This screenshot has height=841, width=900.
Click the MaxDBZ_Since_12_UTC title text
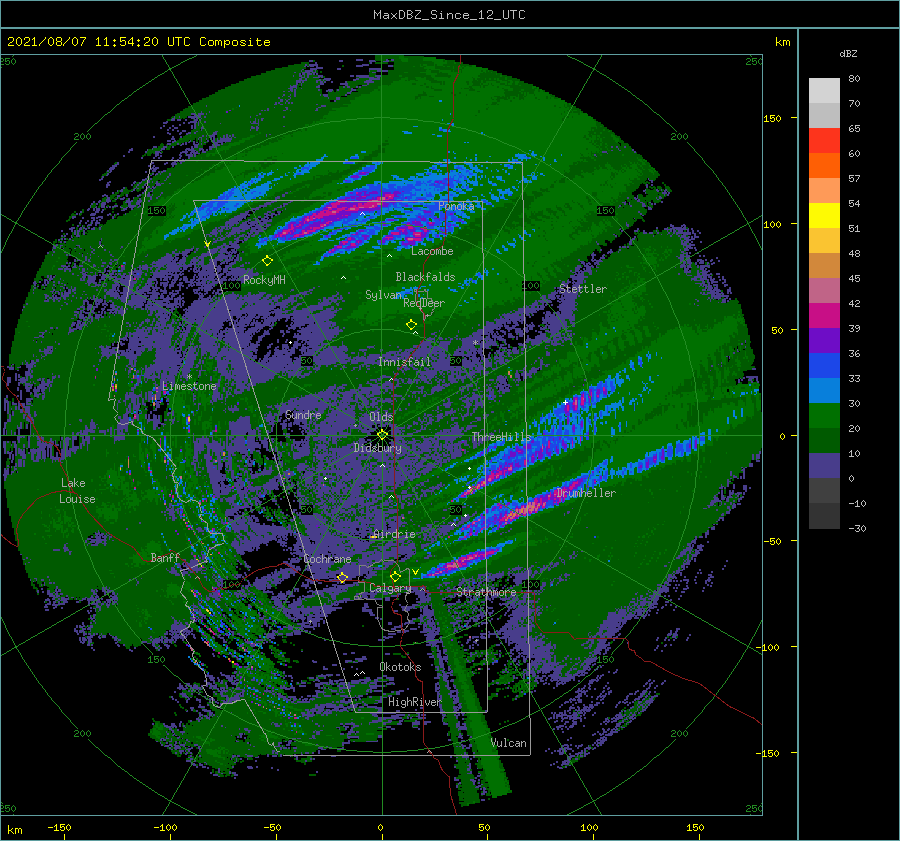pyautogui.click(x=449, y=15)
